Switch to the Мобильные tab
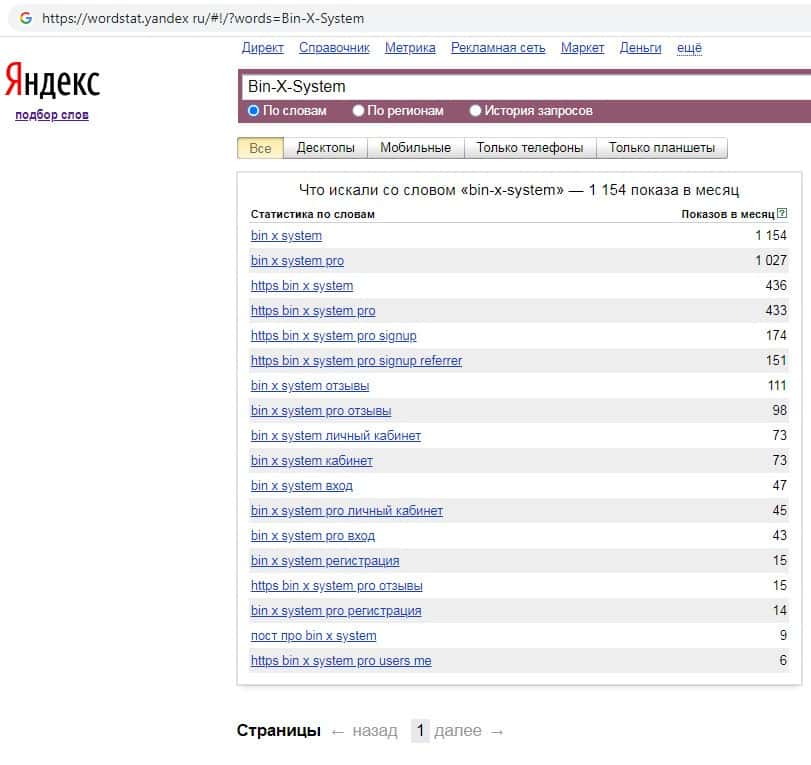This screenshot has height=765, width=811. (x=415, y=148)
